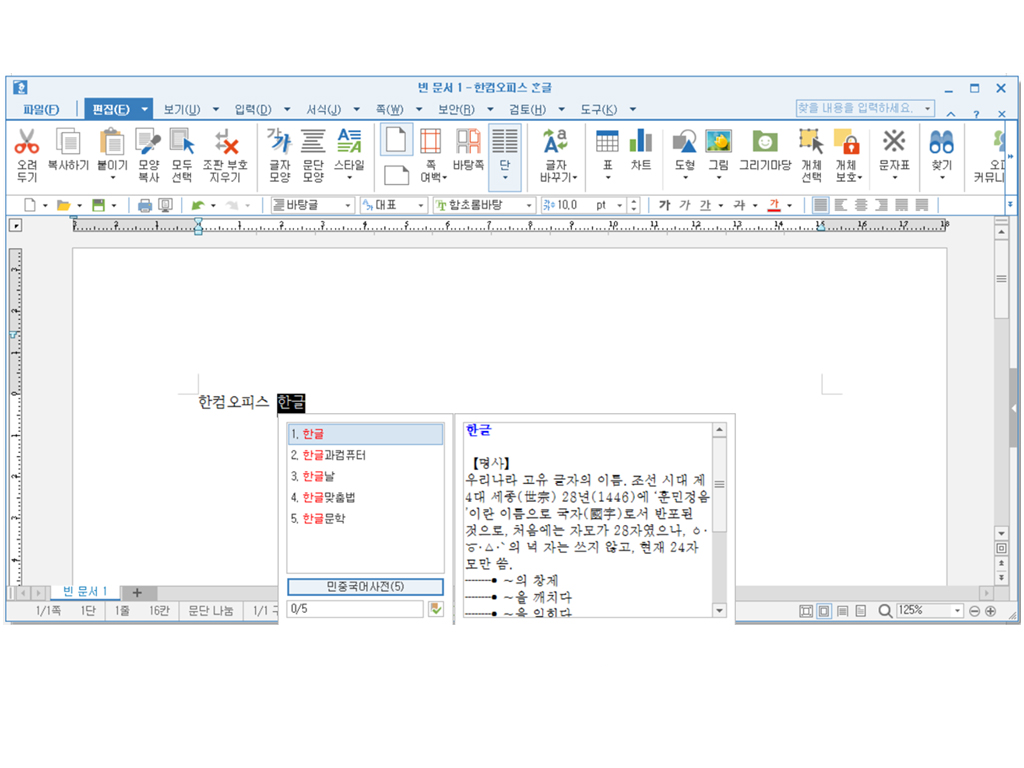Toggle strikethrough 가 formatting
Viewport: 1024px width, 768px height.
pyautogui.click(x=739, y=205)
